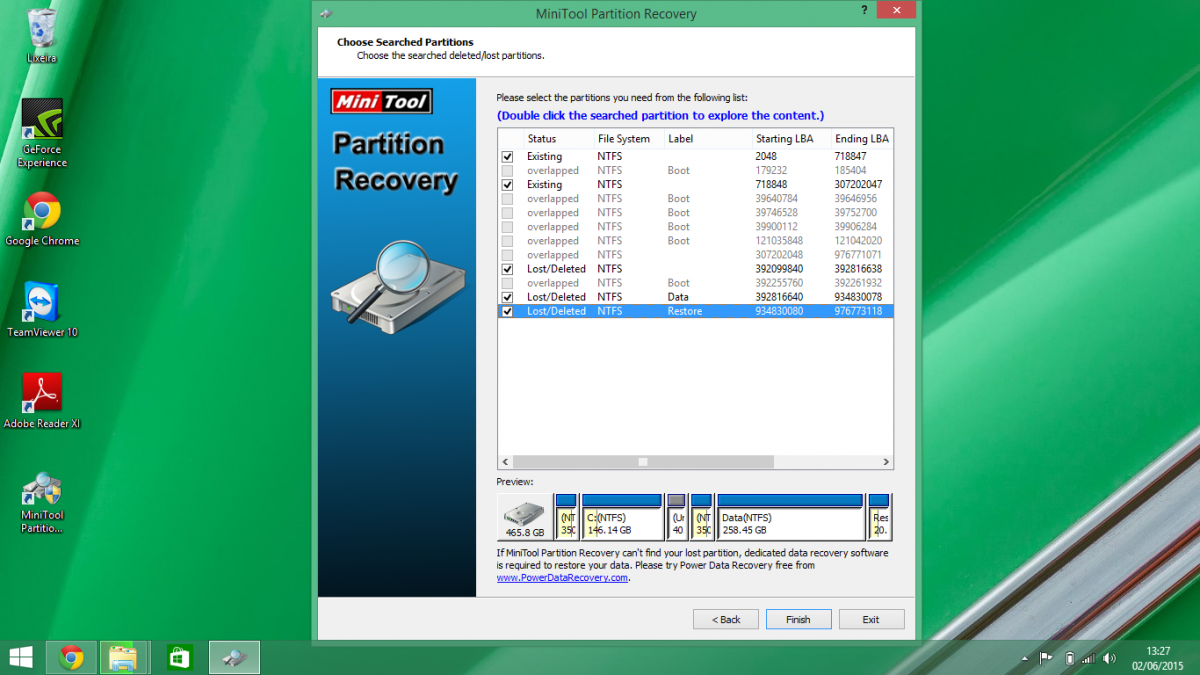
Task: Open MiniTool Partition desktop shortcut
Action: 42,503
